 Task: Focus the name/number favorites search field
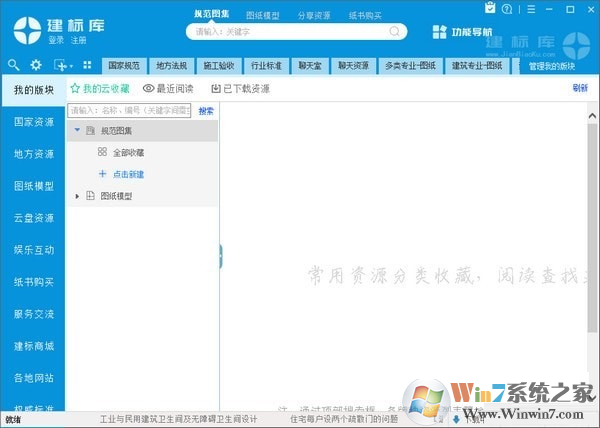(129, 111)
